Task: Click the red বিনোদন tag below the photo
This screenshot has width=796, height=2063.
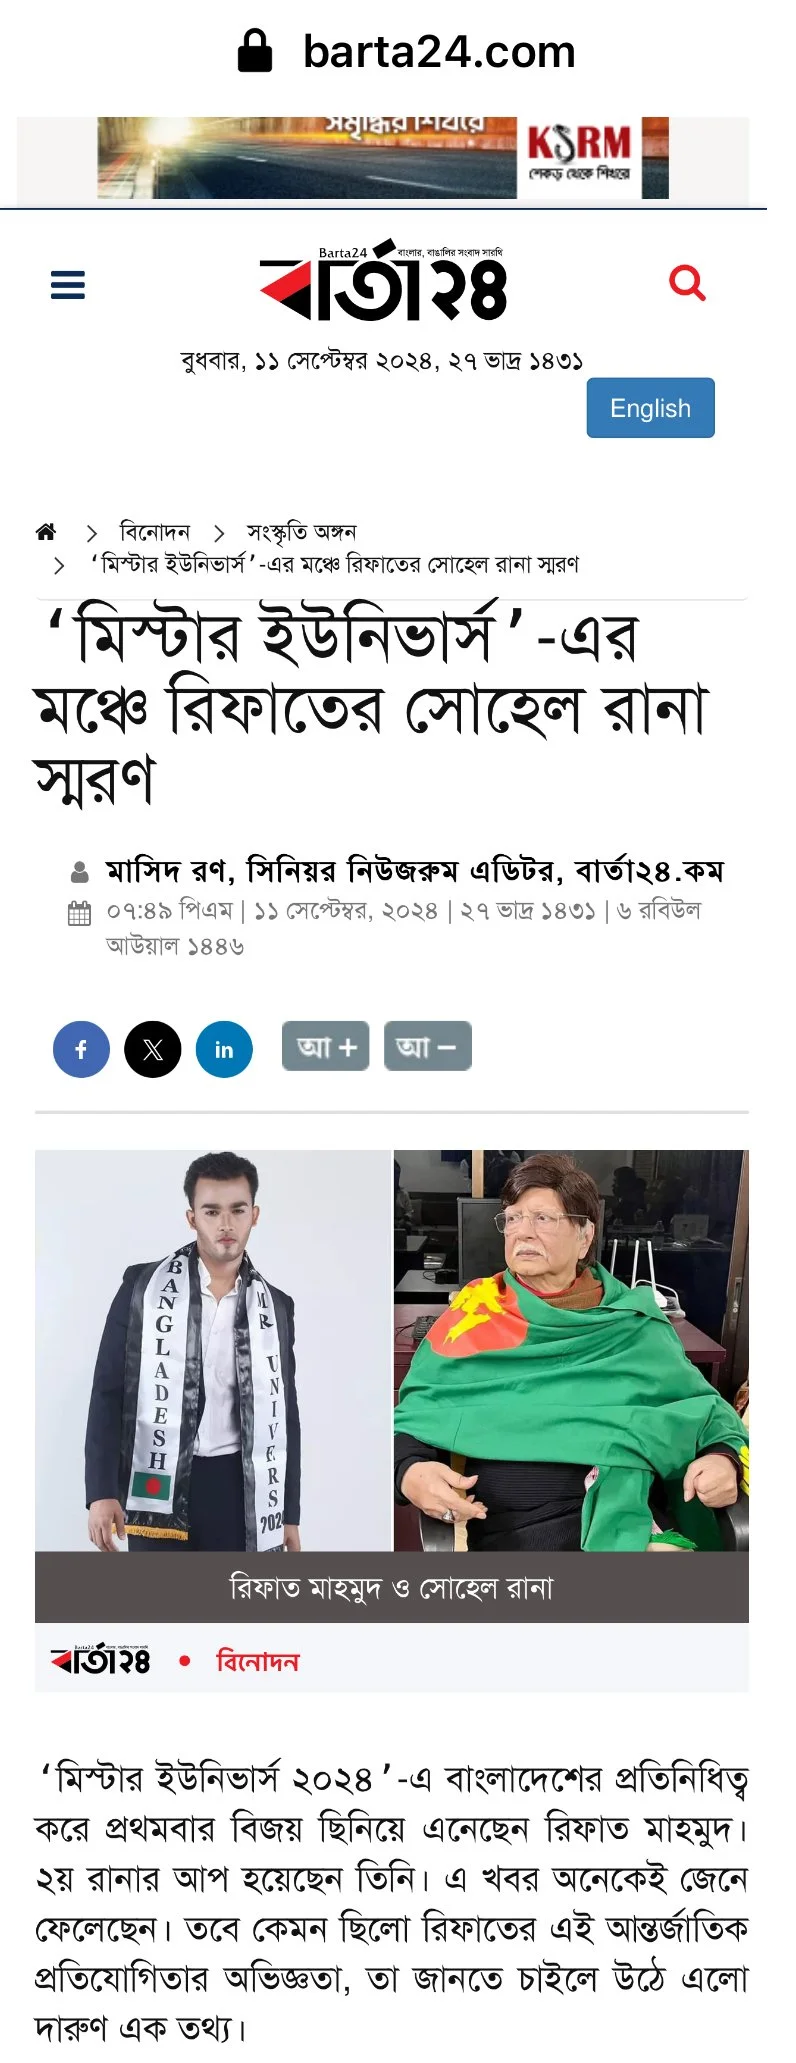Action: [258, 1661]
